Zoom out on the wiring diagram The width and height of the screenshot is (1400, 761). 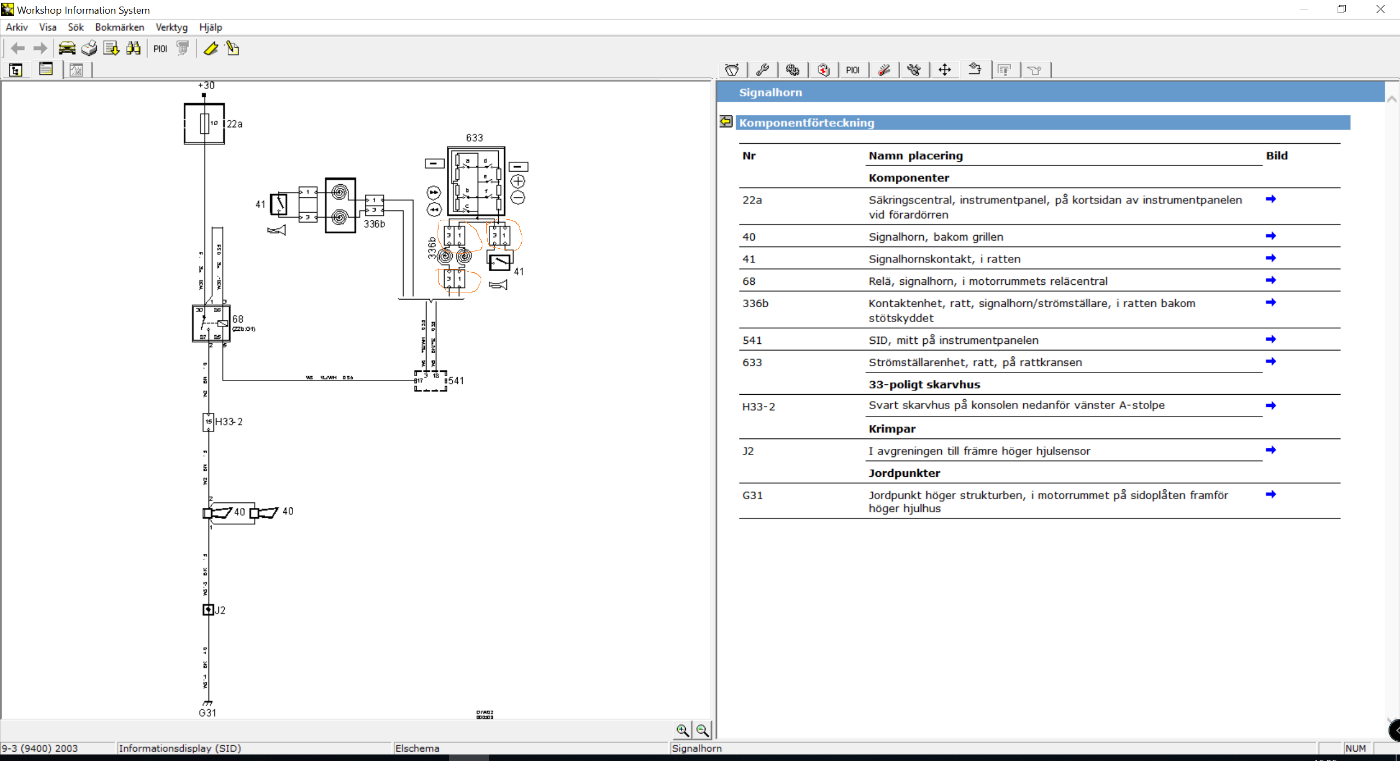coord(702,731)
